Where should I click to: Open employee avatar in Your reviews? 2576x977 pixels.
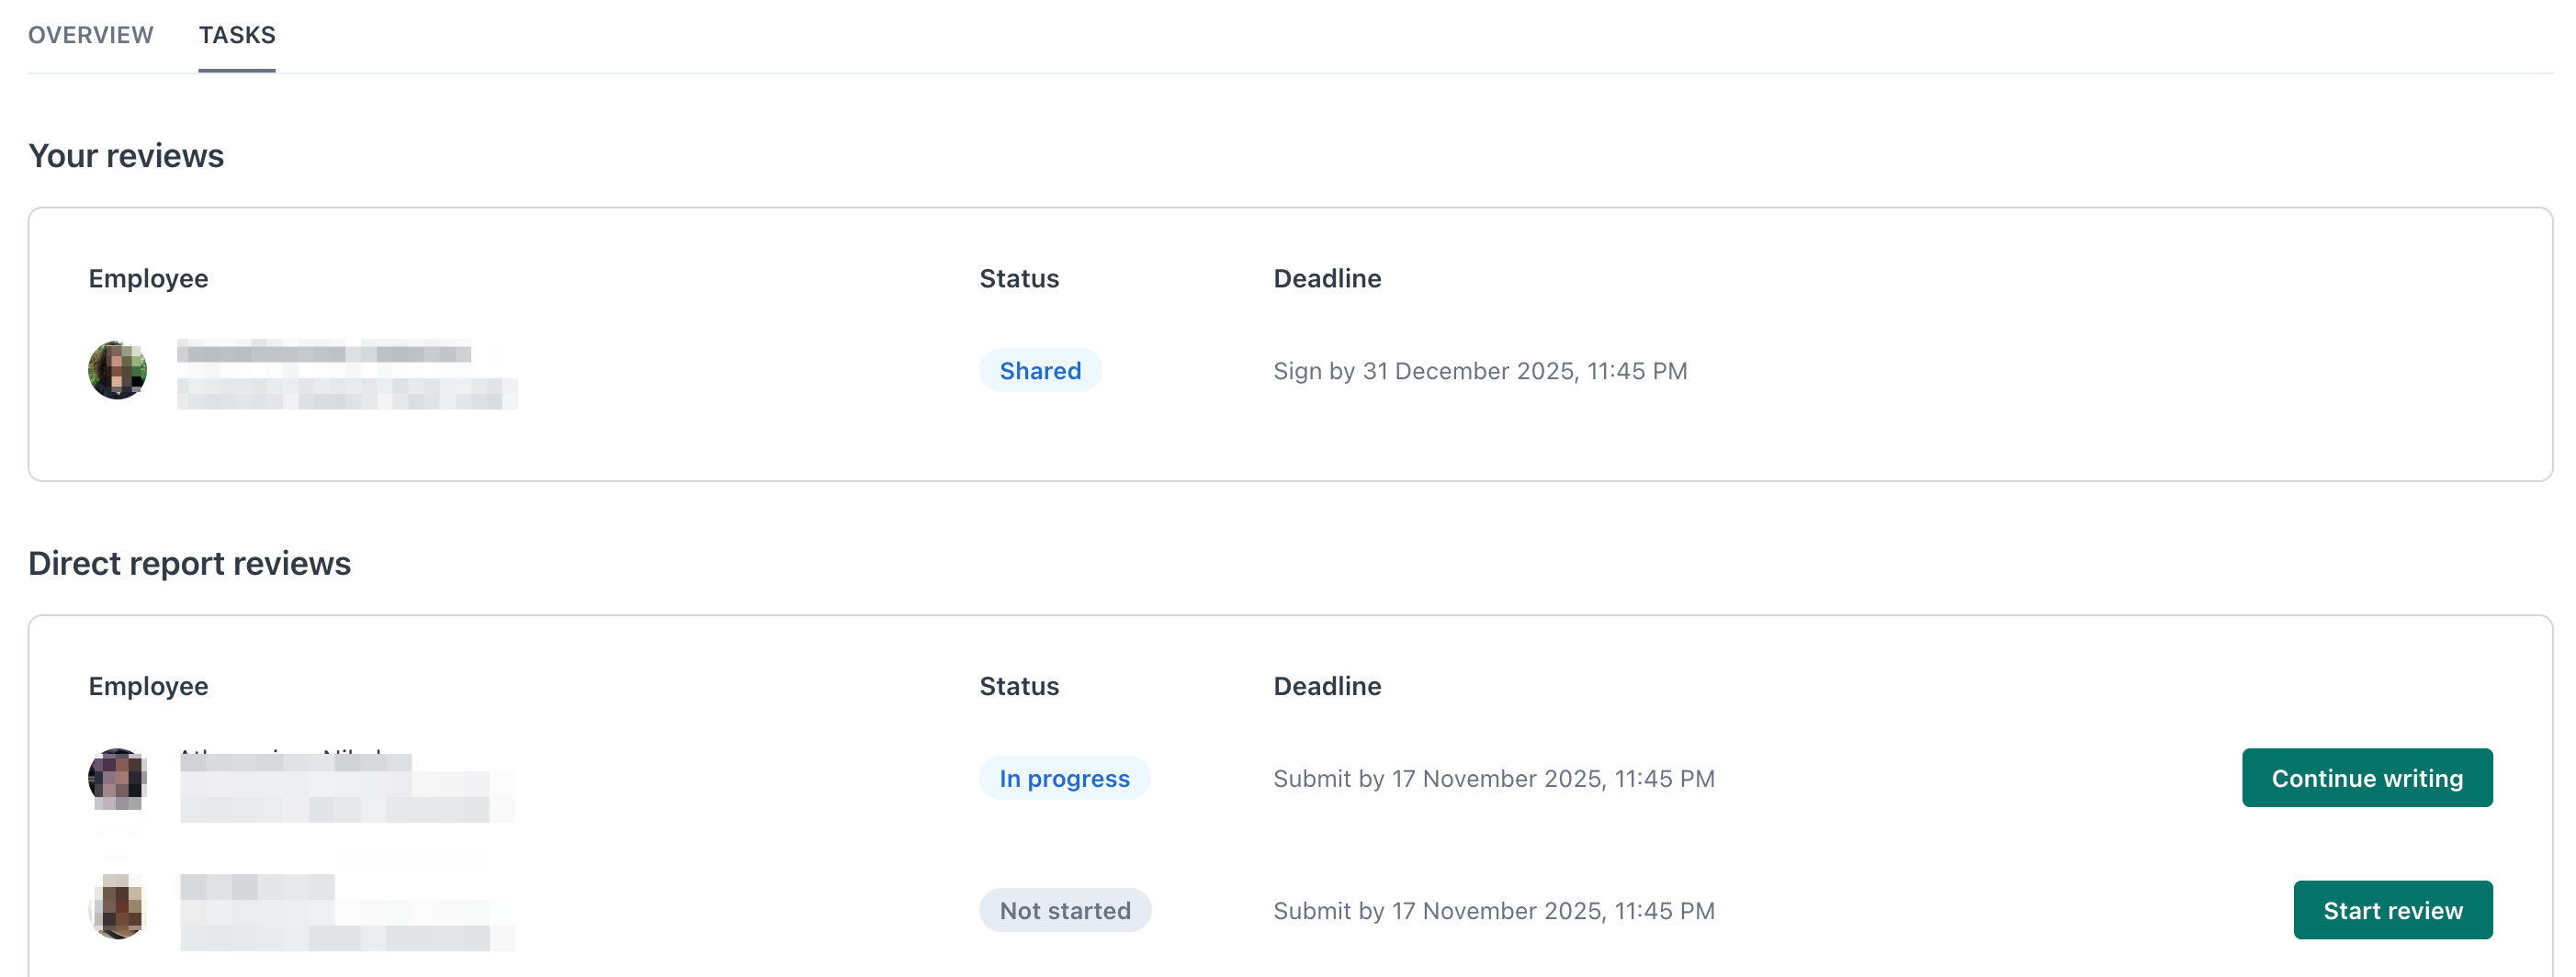point(118,370)
